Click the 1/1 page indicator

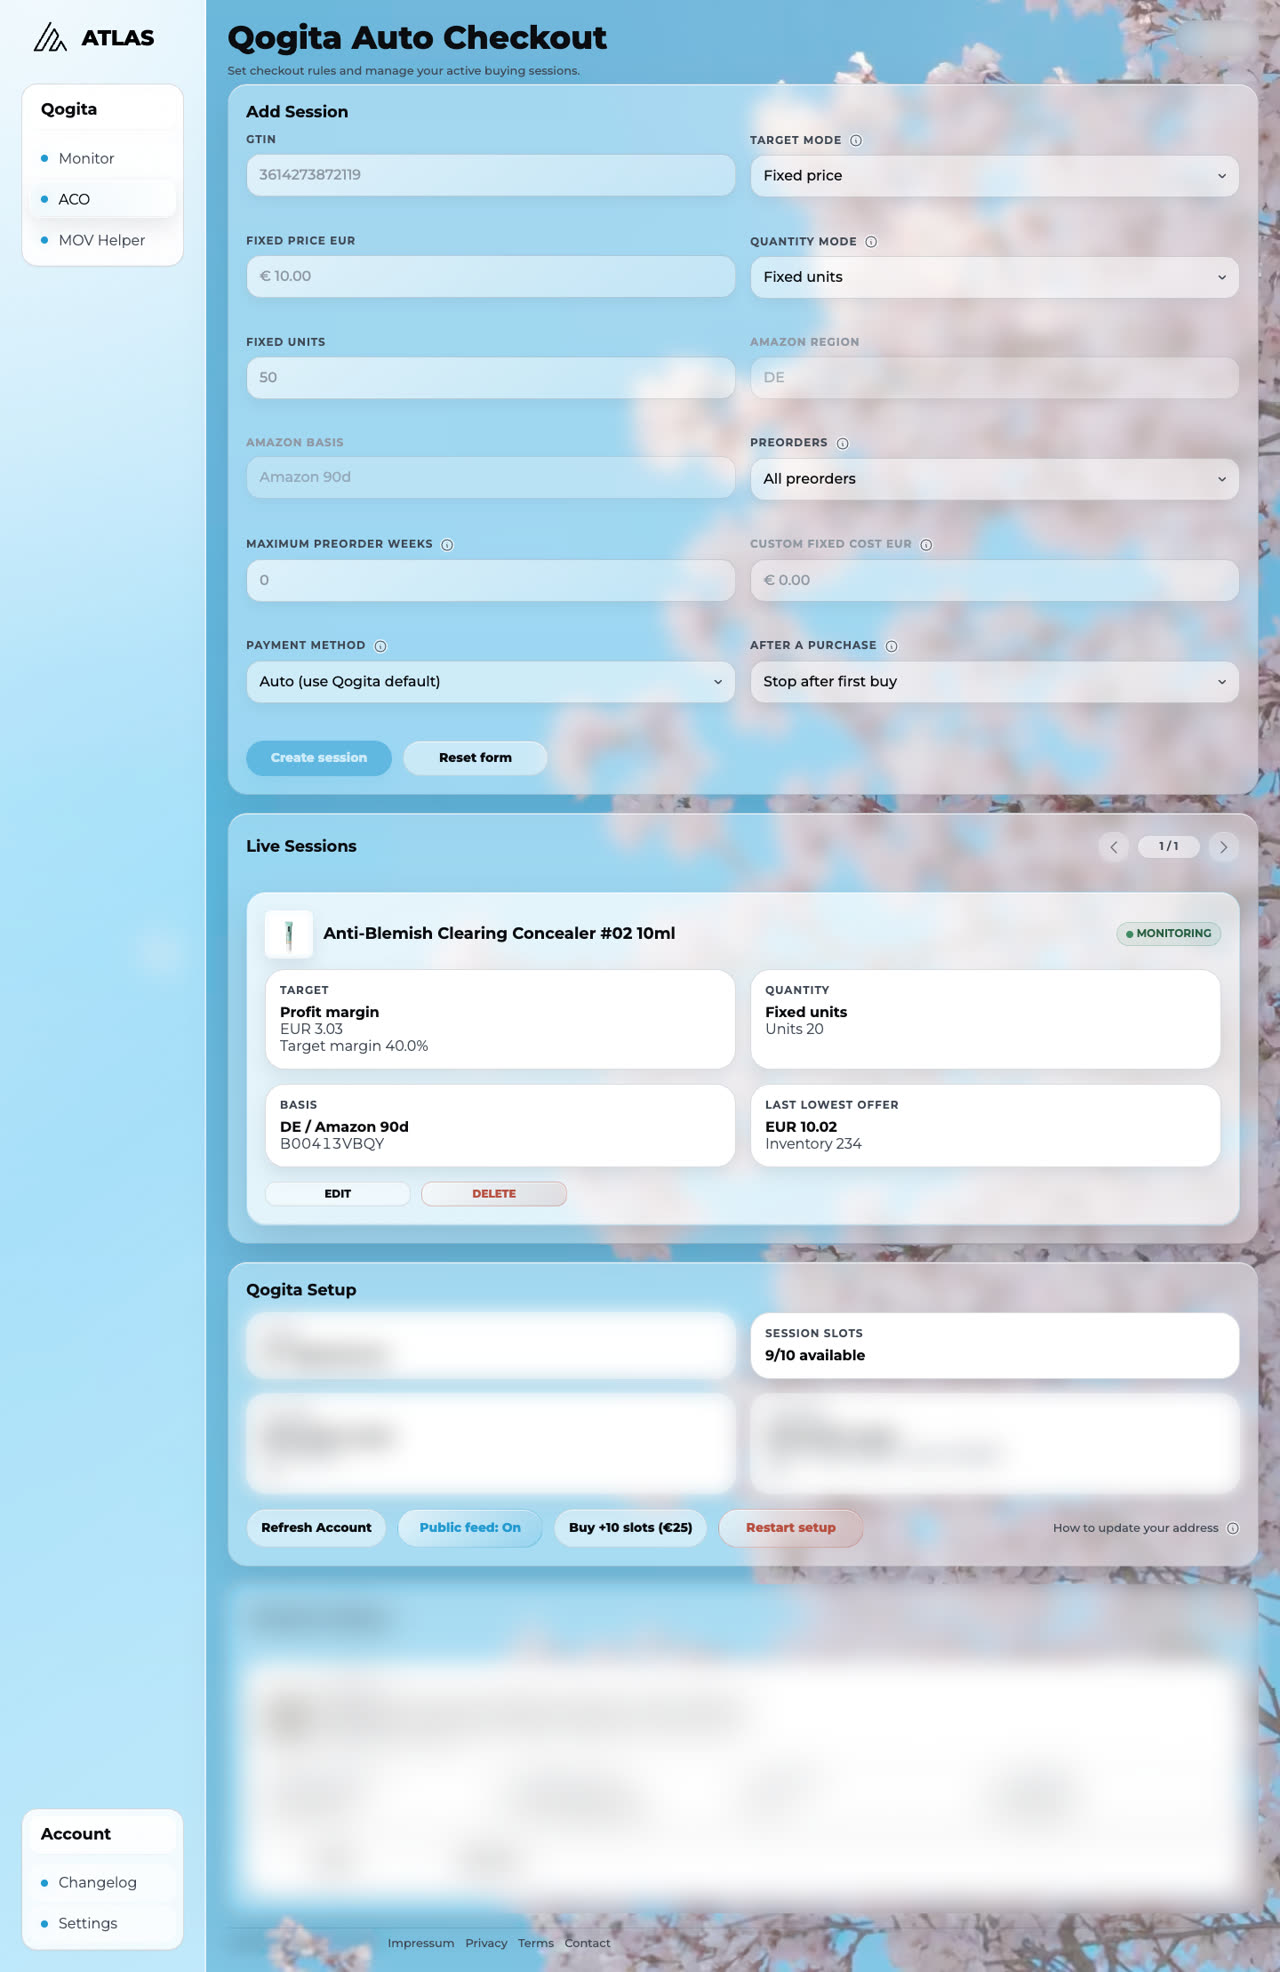click(x=1168, y=847)
